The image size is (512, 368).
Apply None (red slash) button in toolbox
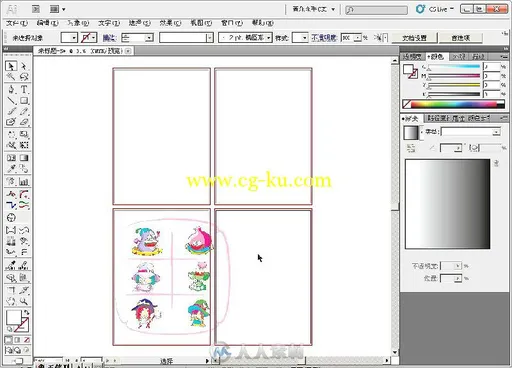tap(26, 340)
